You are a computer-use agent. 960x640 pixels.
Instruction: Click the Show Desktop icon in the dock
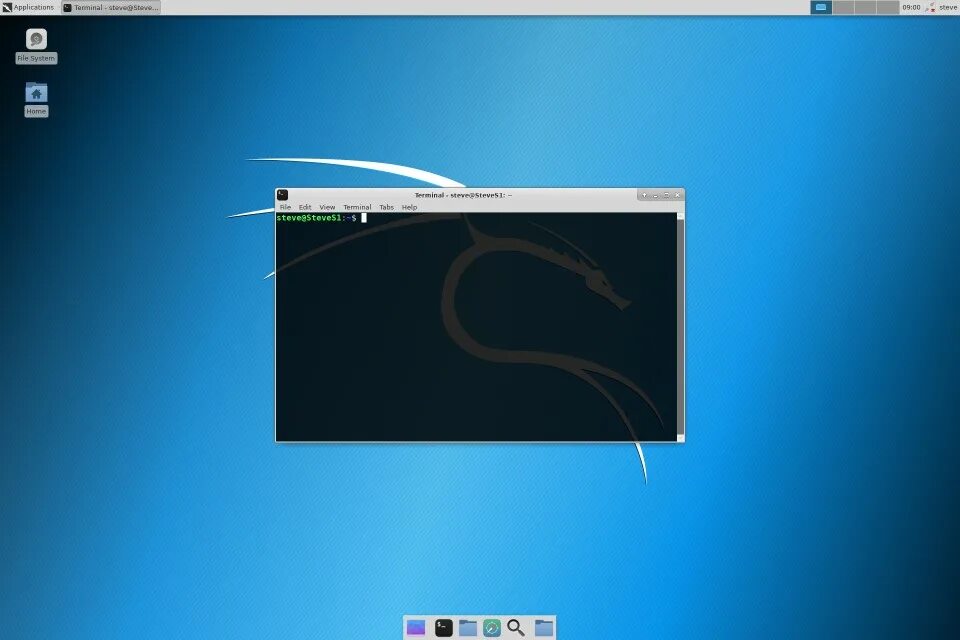pyautogui.click(x=416, y=628)
